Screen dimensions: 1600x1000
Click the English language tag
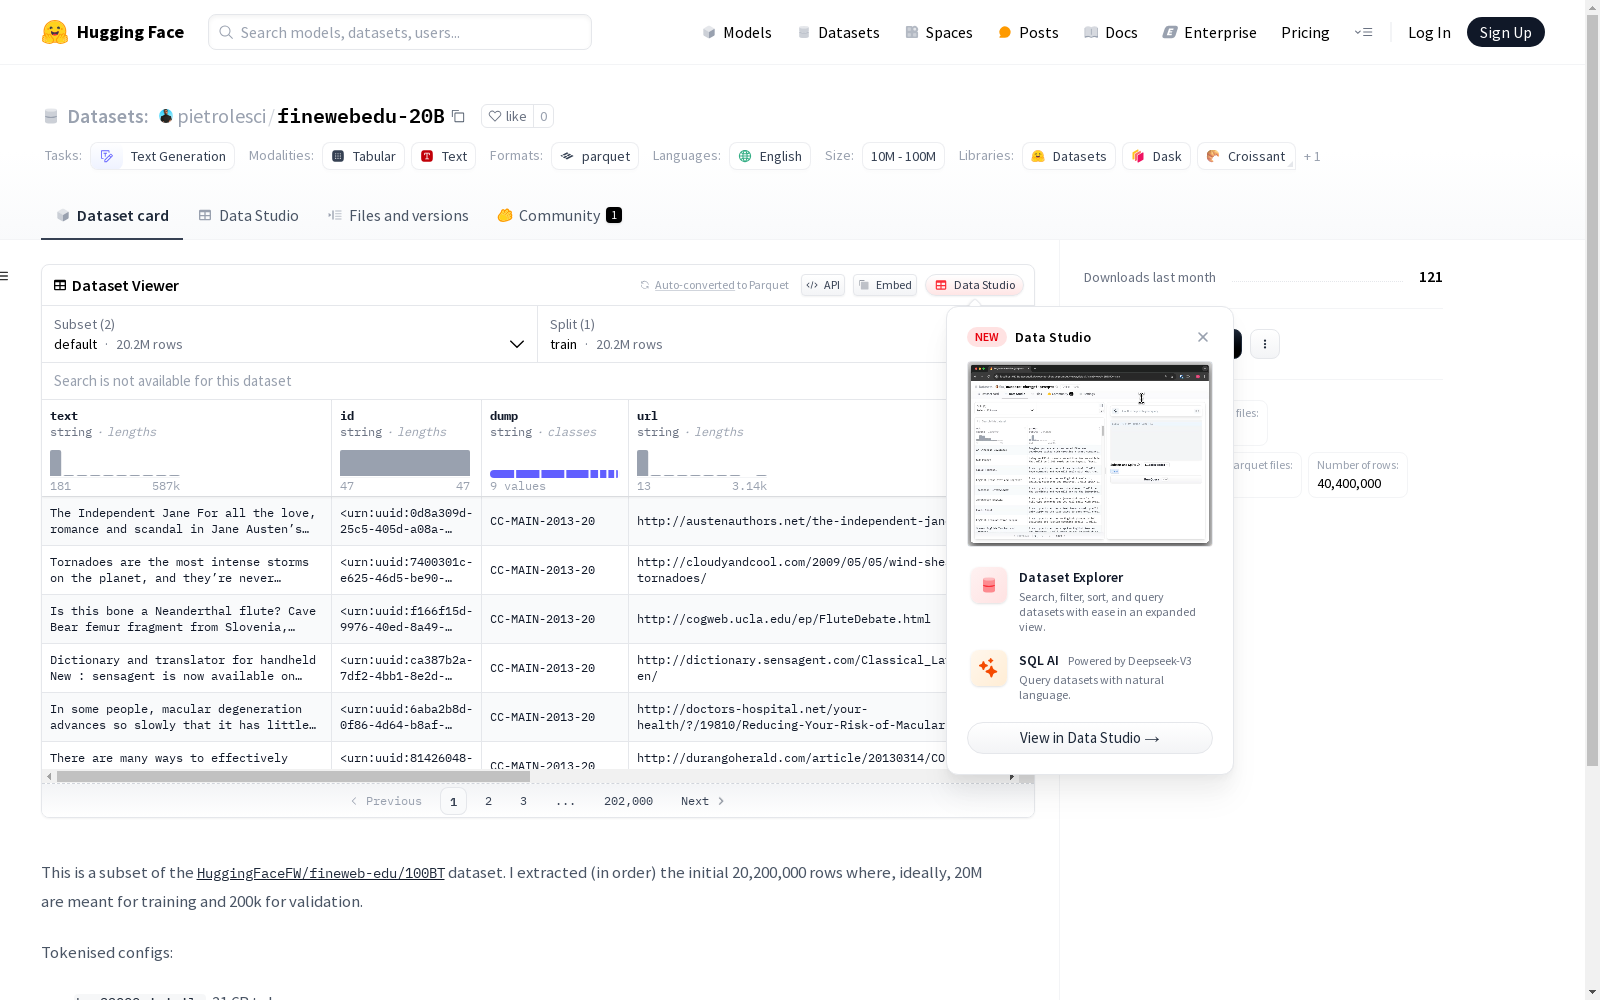[770, 156]
